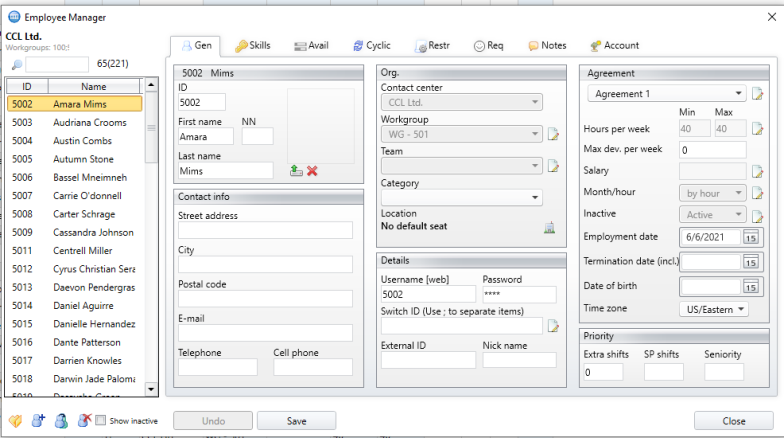Click the Max dev. per week field
The image size is (784, 438).
coord(712,150)
